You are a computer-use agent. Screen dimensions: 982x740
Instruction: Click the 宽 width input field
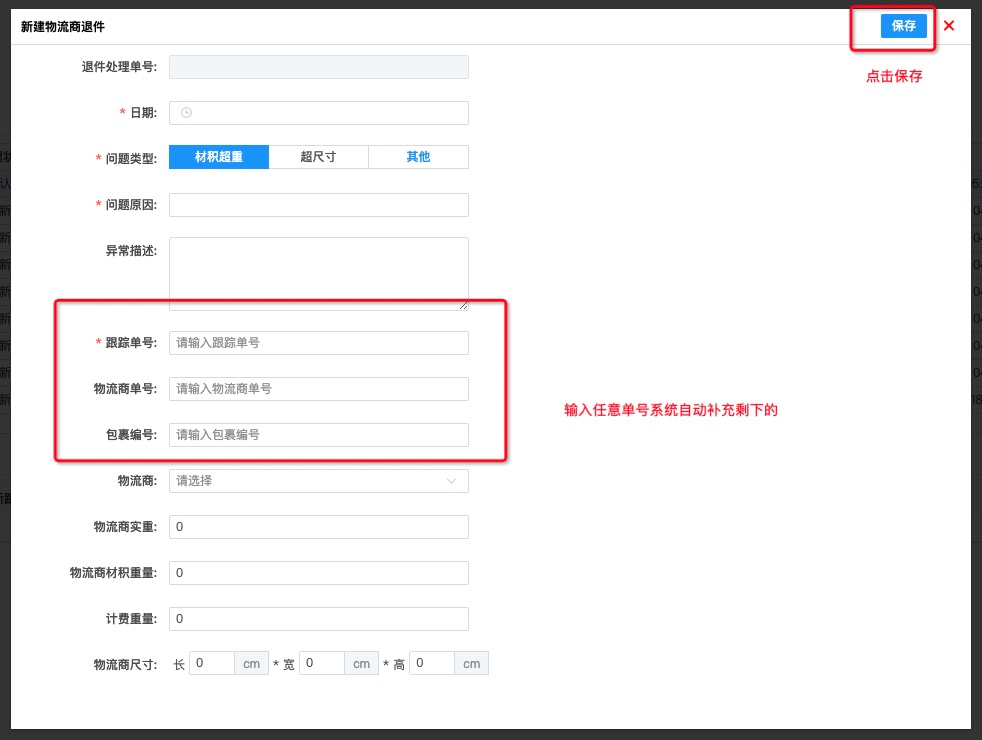click(322, 663)
